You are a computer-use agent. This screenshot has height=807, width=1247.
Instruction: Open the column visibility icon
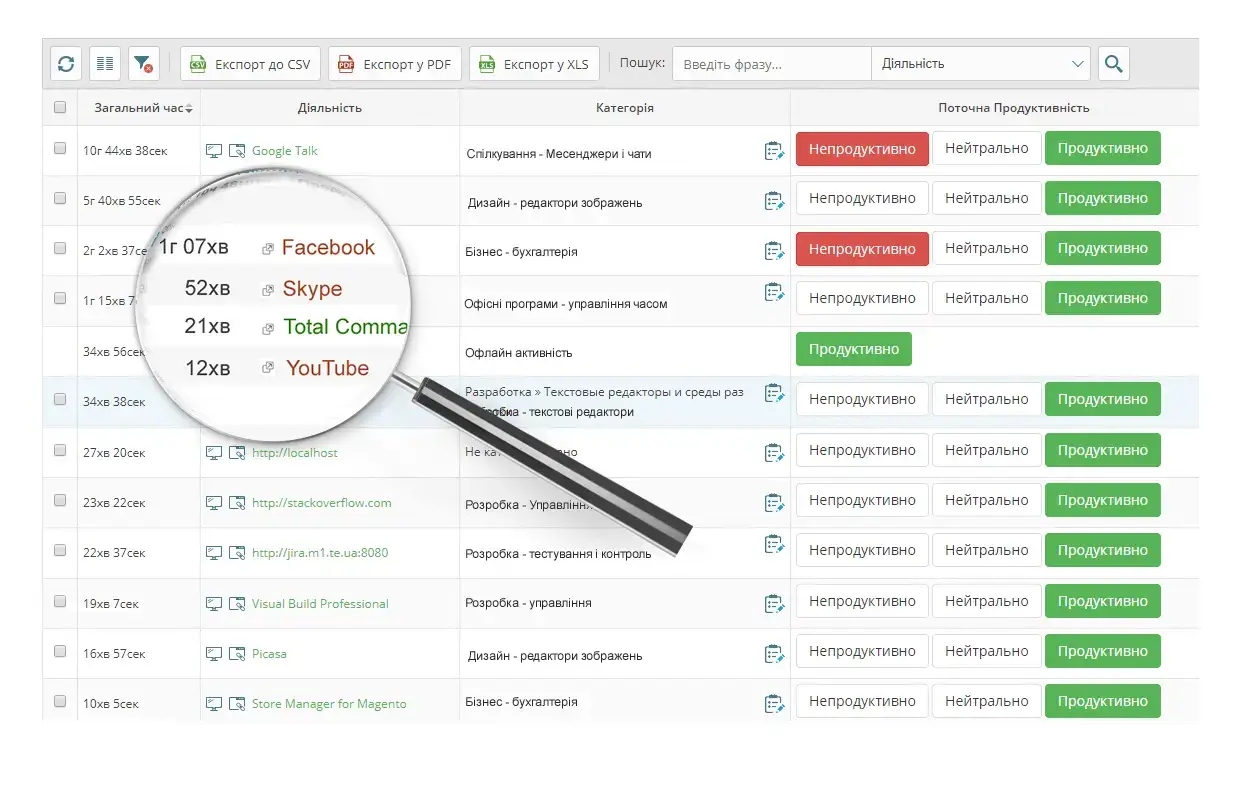click(x=104, y=63)
